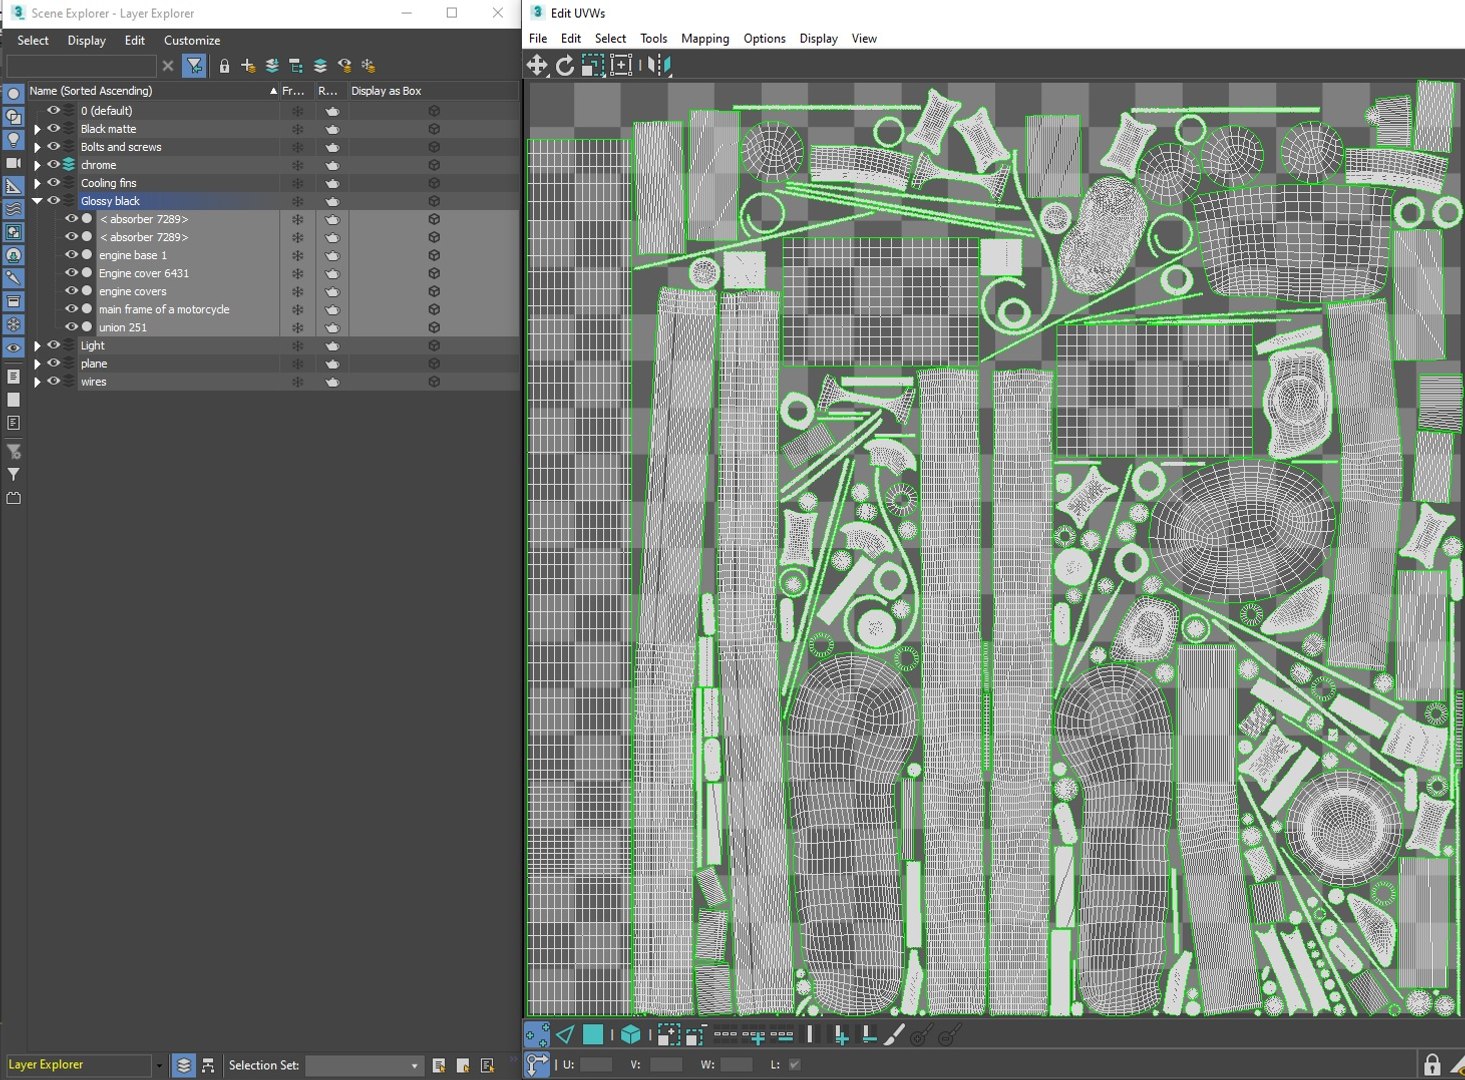1465x1080 pixels.
Task: Open the Options menu in Edit UVWs
Action: point(764,38)
